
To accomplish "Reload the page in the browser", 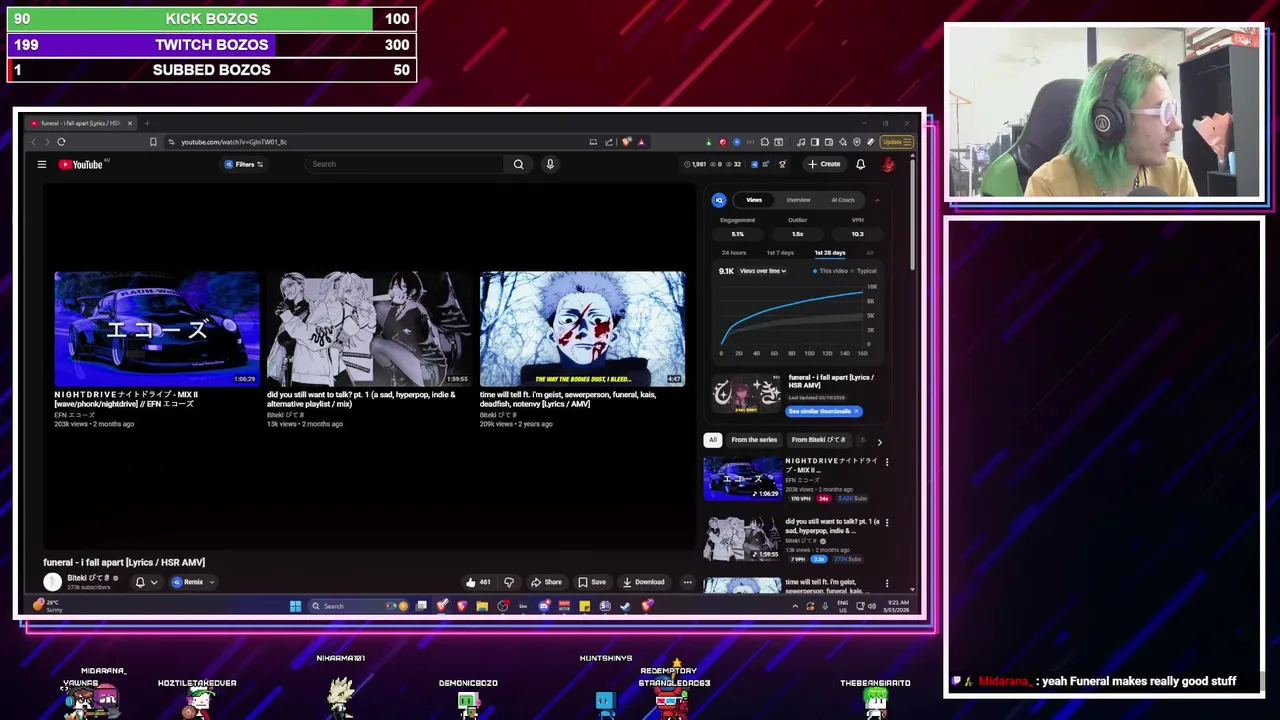I will click(x=61, y=142).
